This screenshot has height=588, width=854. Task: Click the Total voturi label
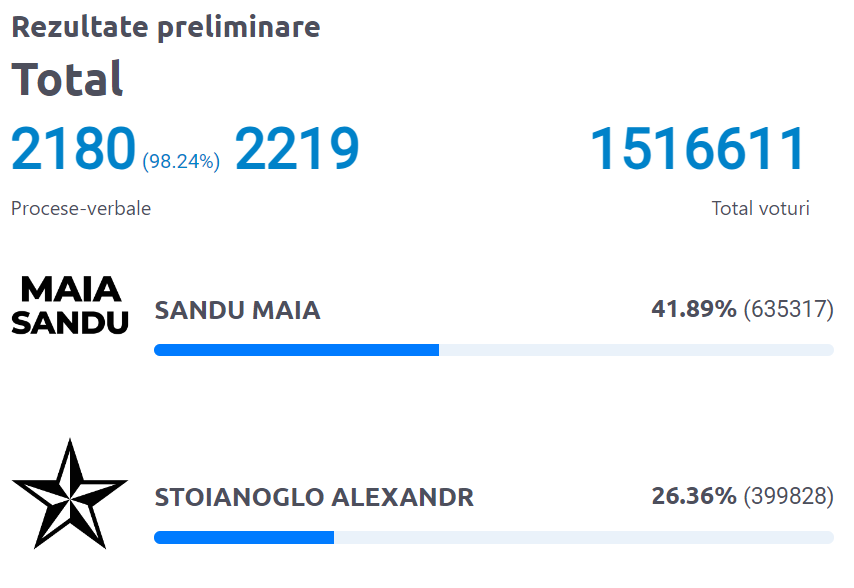[760, 209]
